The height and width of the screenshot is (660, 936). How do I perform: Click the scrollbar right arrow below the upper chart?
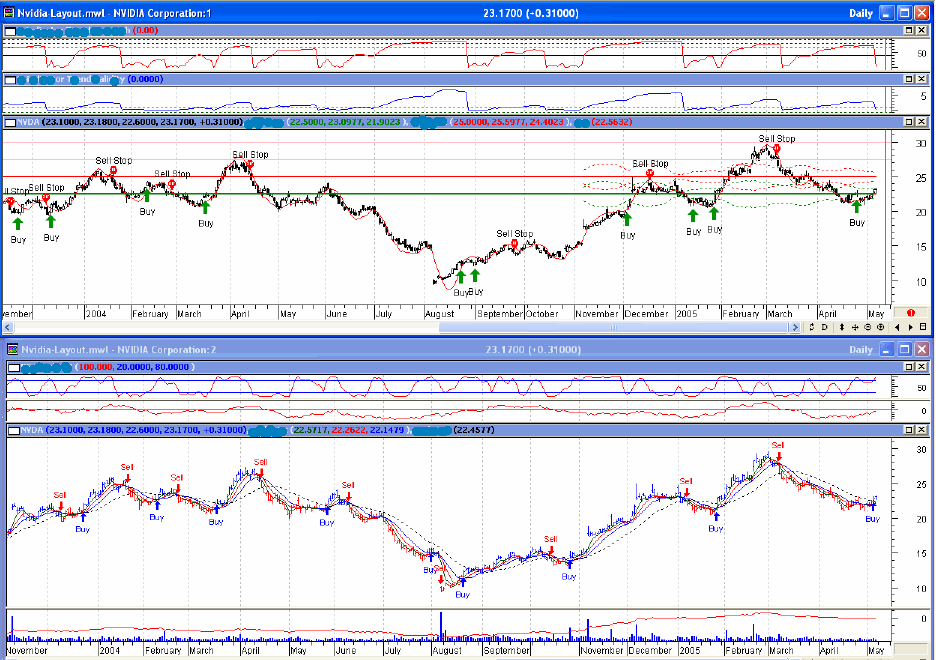[797, 327]
